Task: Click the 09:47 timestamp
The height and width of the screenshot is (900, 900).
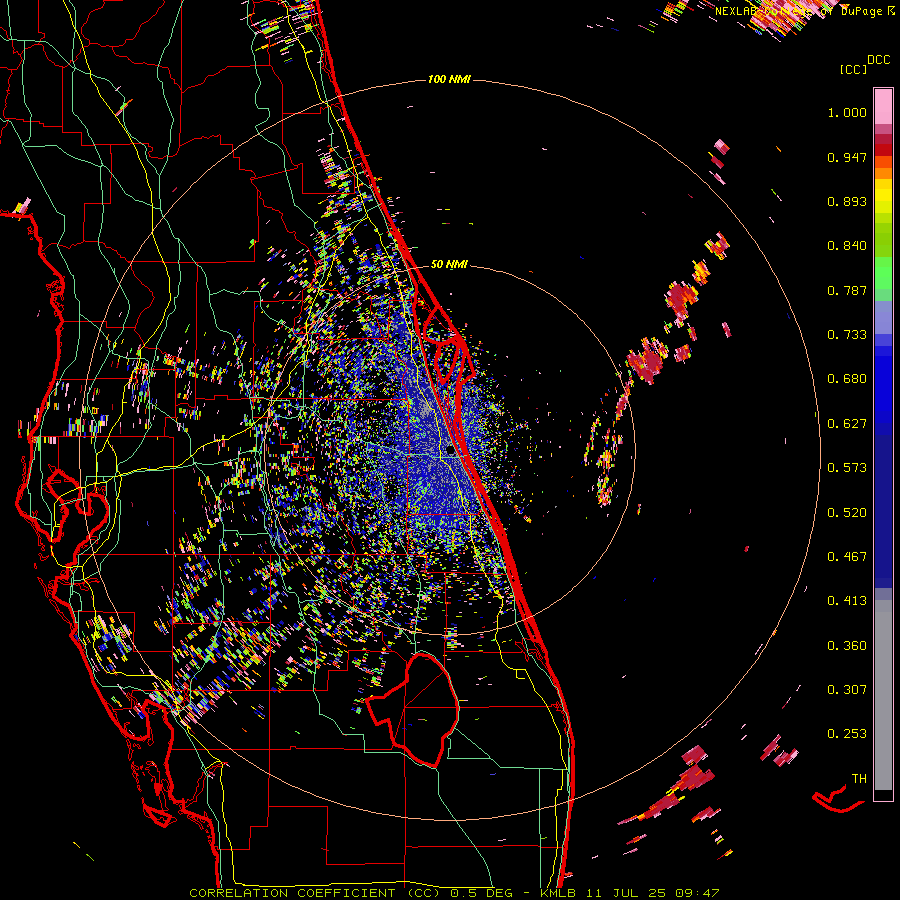Action: coord(697,893)
